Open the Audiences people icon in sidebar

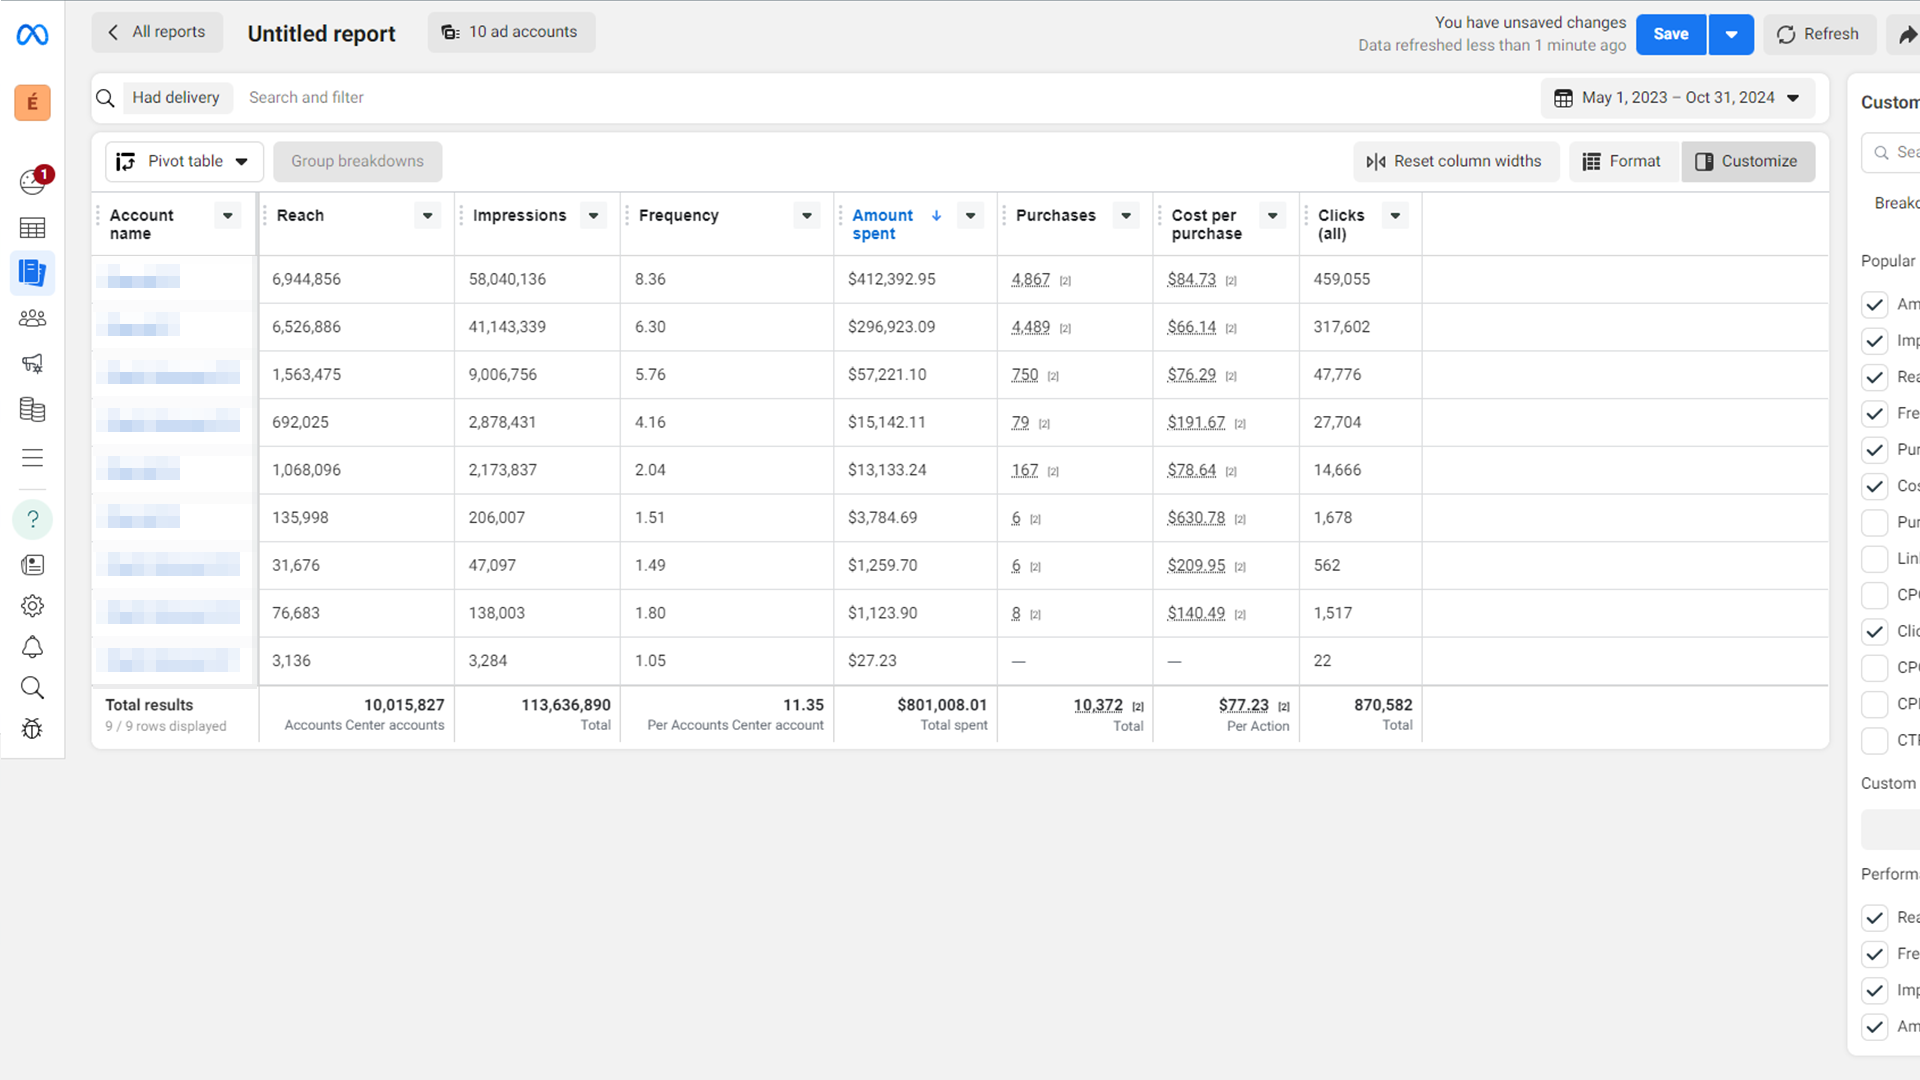coord(32,318)
